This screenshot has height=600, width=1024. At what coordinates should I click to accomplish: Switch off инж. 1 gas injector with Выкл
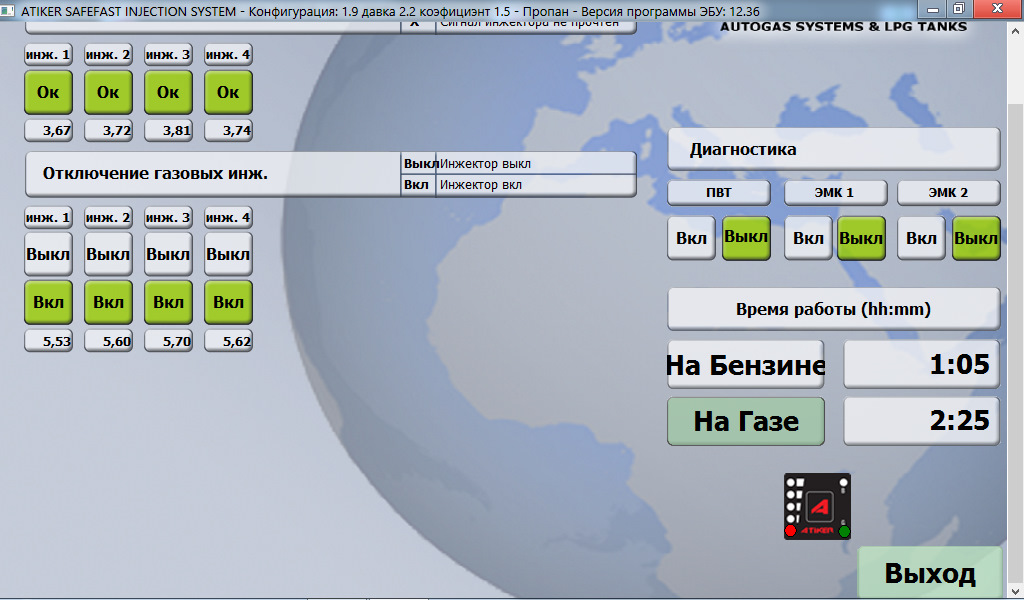click(47, 254)
